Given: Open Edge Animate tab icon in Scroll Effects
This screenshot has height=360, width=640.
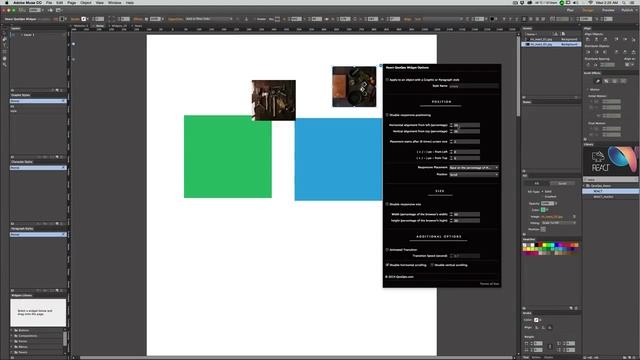Looking at the screenshot, I should (x=623, y=81).
